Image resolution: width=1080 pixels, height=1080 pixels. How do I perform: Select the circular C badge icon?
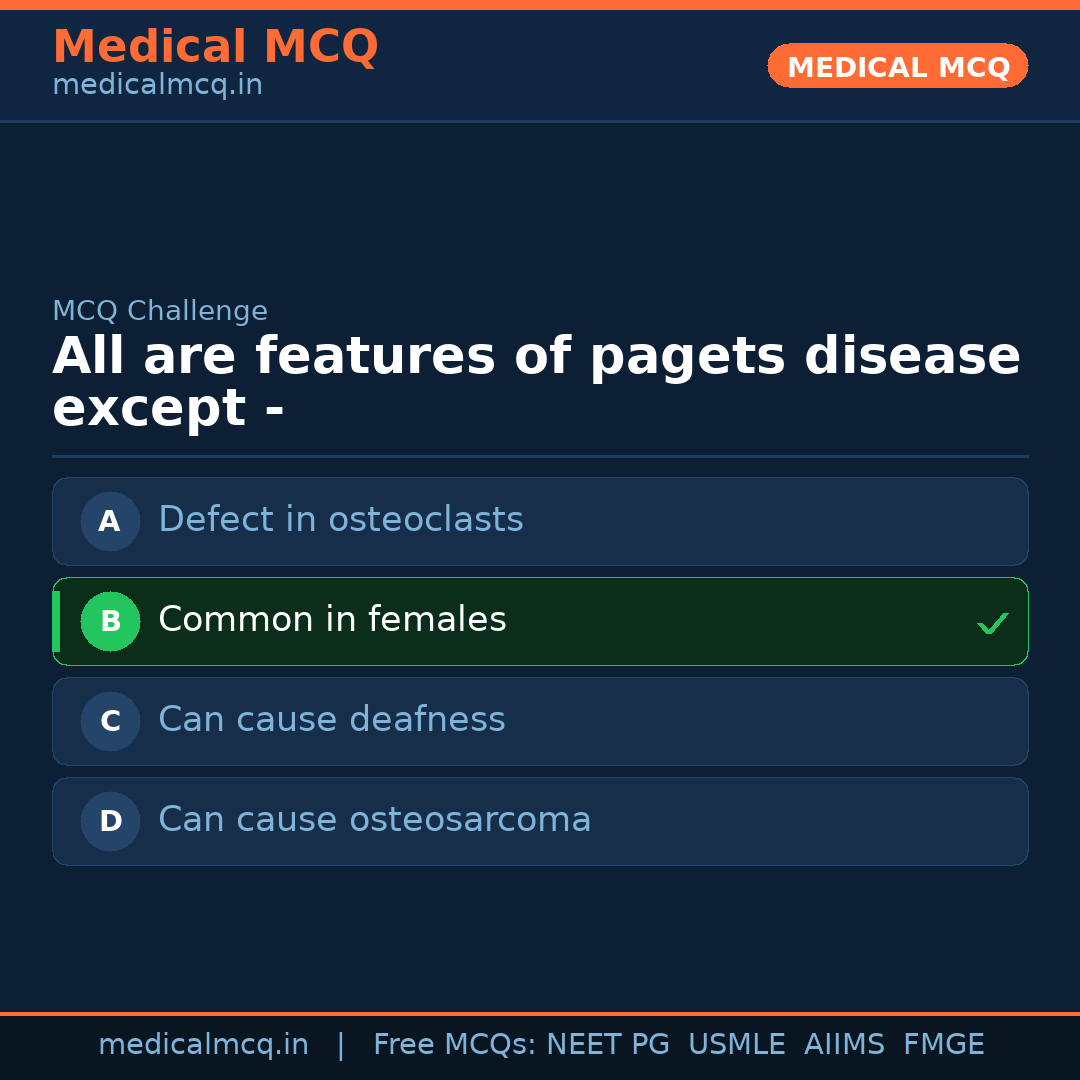110,721
